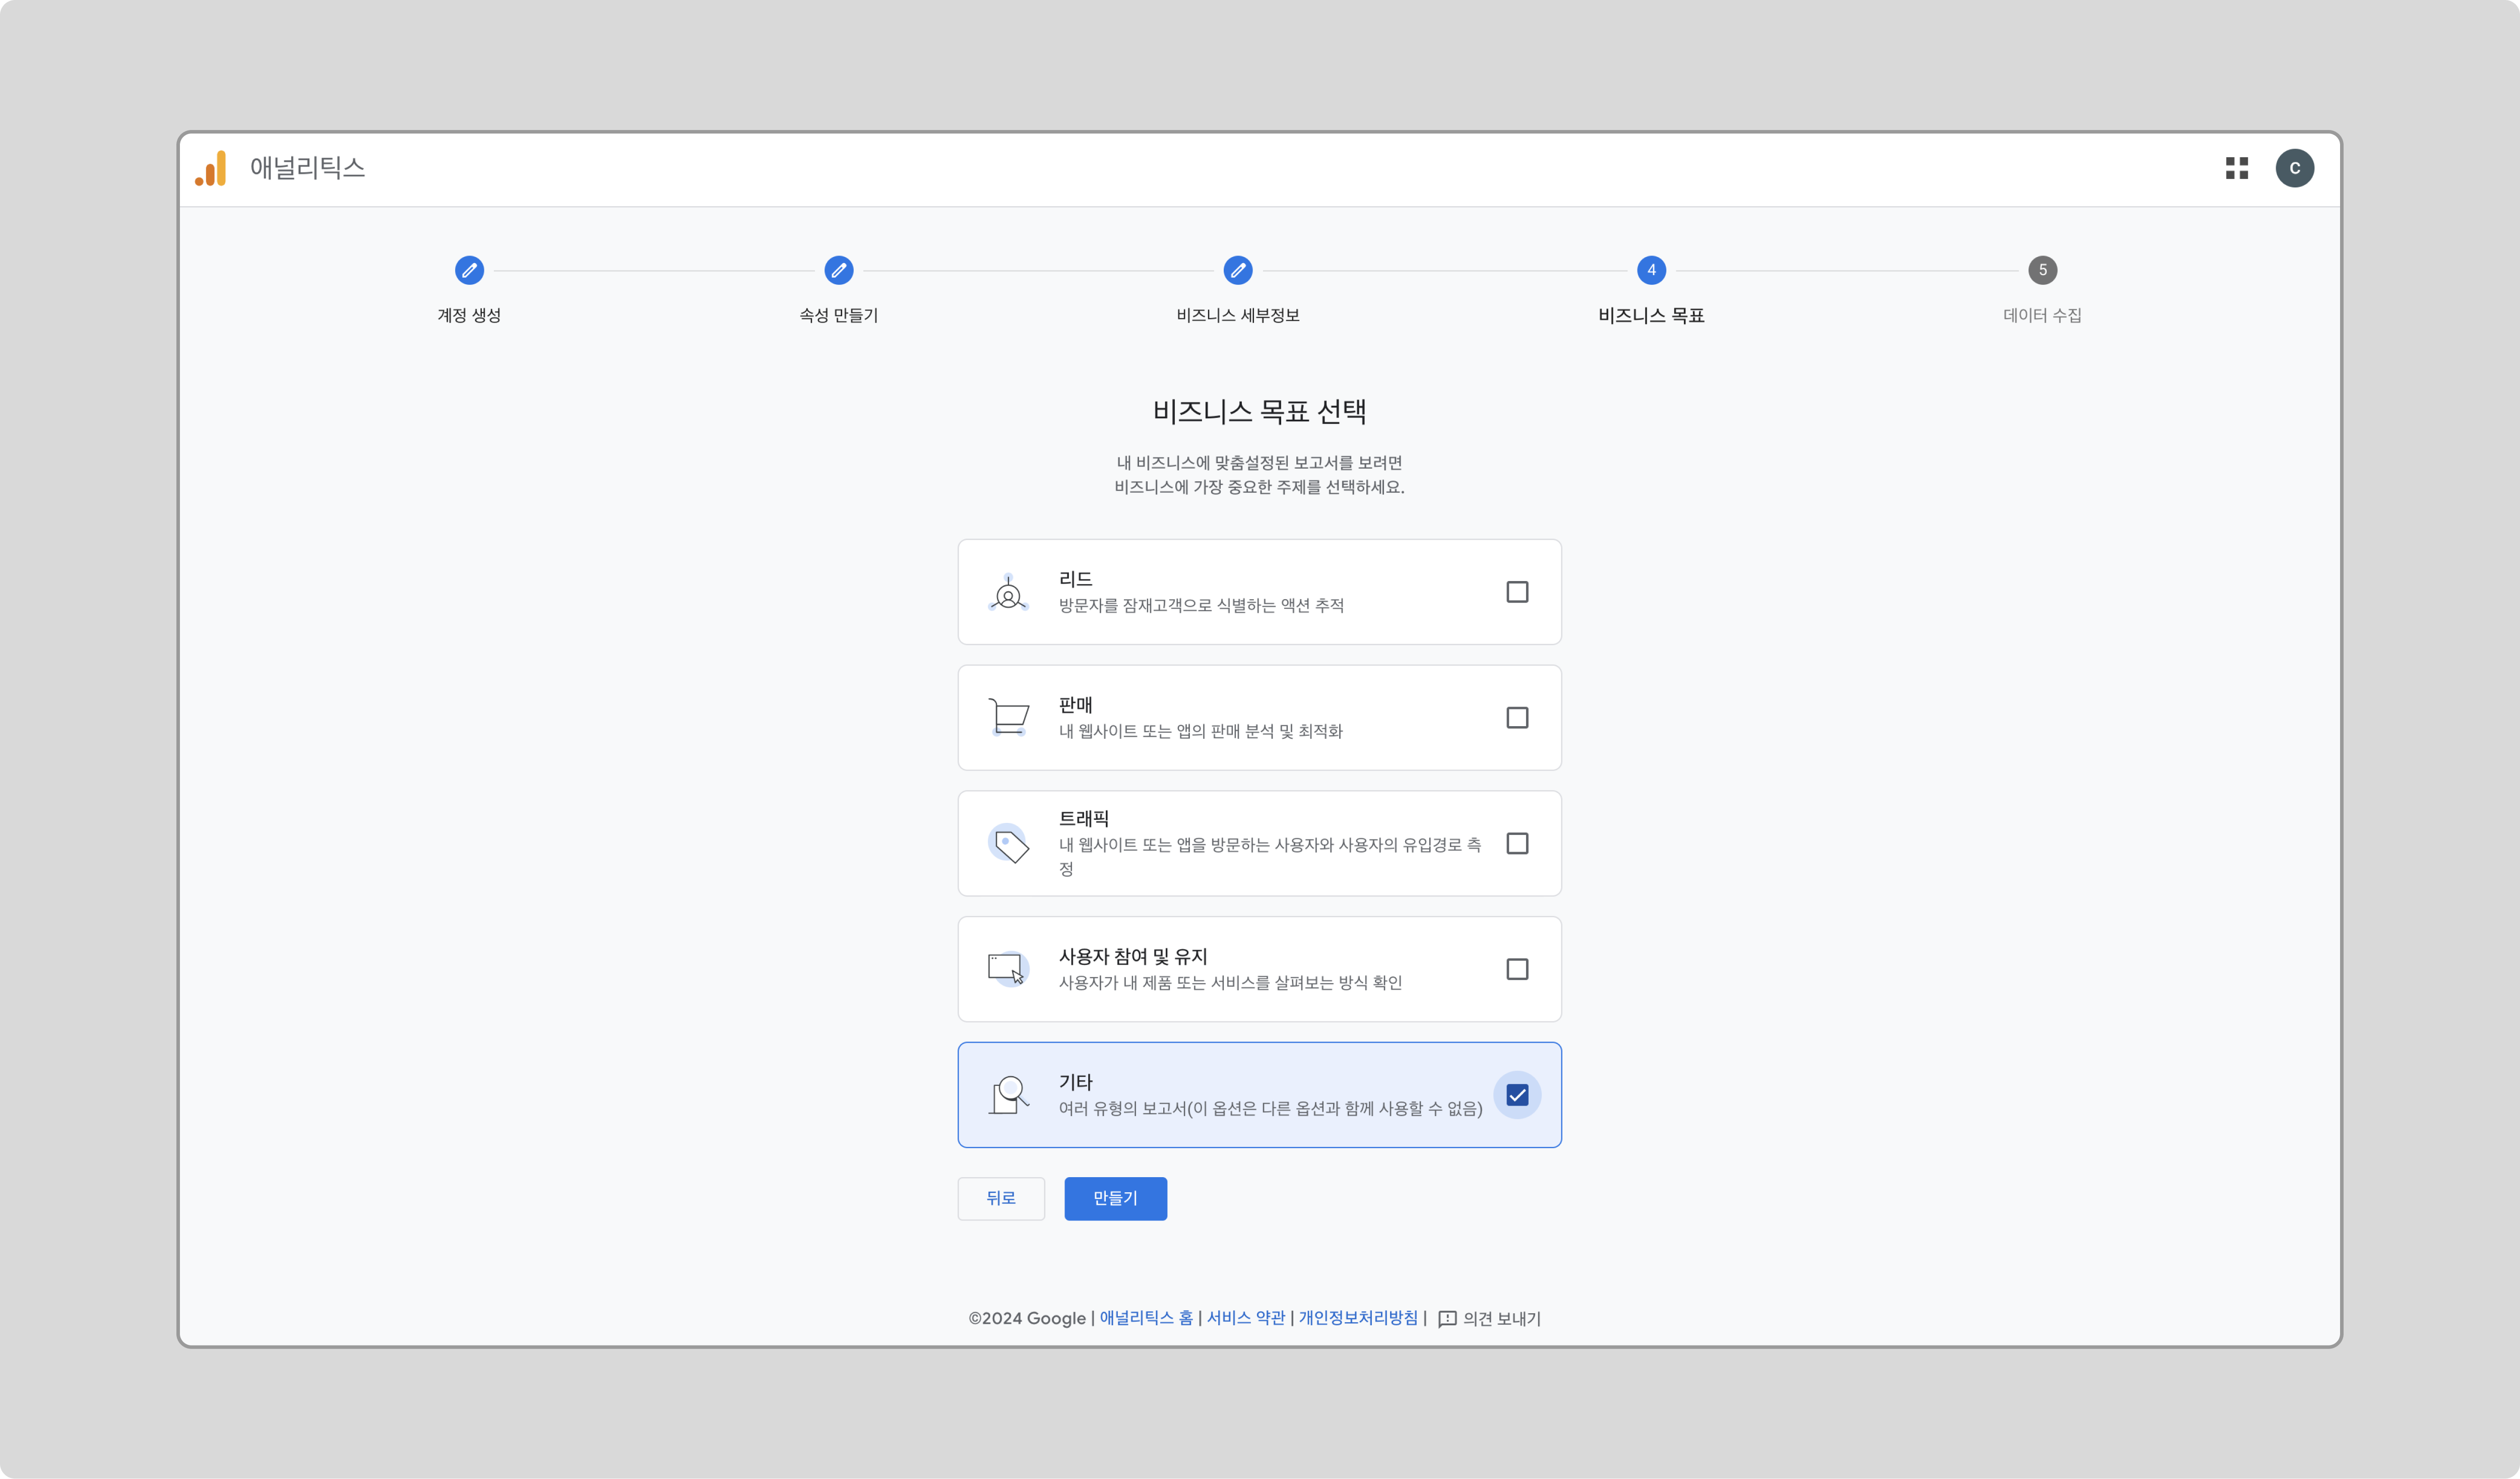Click the 애널리틱스 title text
Image resolution: width=2520 pixels, height=1479 pixels.
[308, 168]
